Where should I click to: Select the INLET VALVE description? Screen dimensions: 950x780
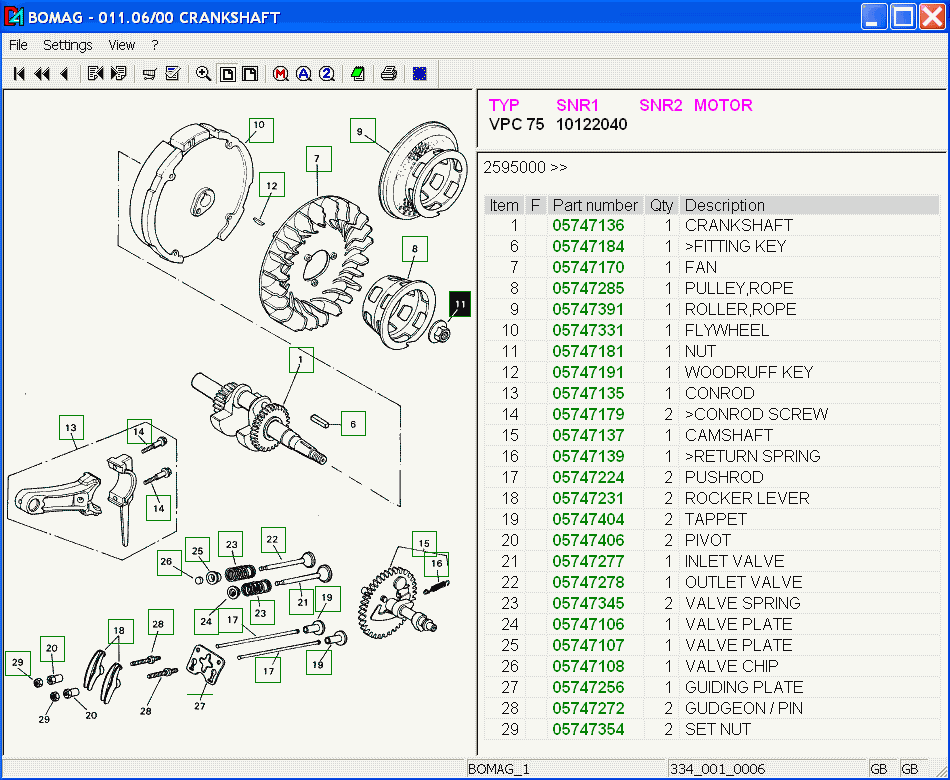tap(734, 561)
